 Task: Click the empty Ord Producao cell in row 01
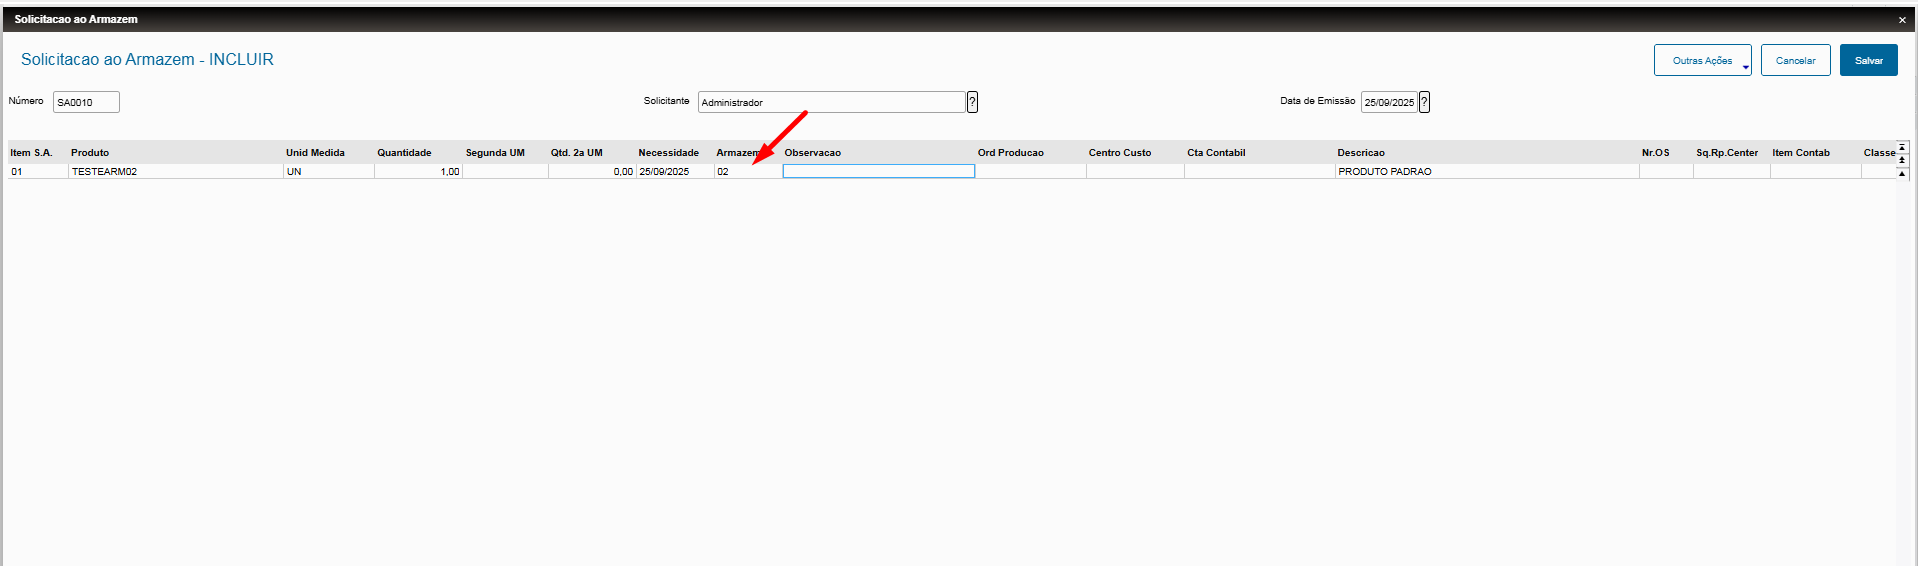coord(1031,172)
